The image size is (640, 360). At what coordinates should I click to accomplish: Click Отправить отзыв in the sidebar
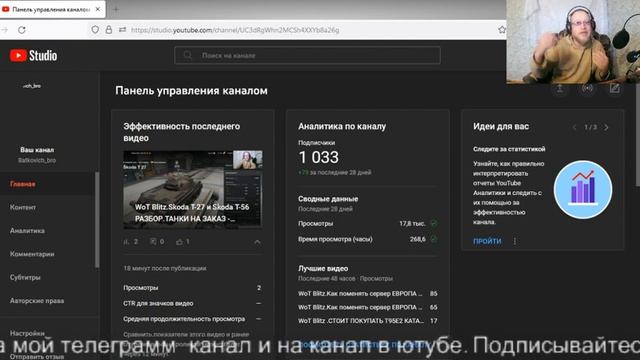point(37,356)
